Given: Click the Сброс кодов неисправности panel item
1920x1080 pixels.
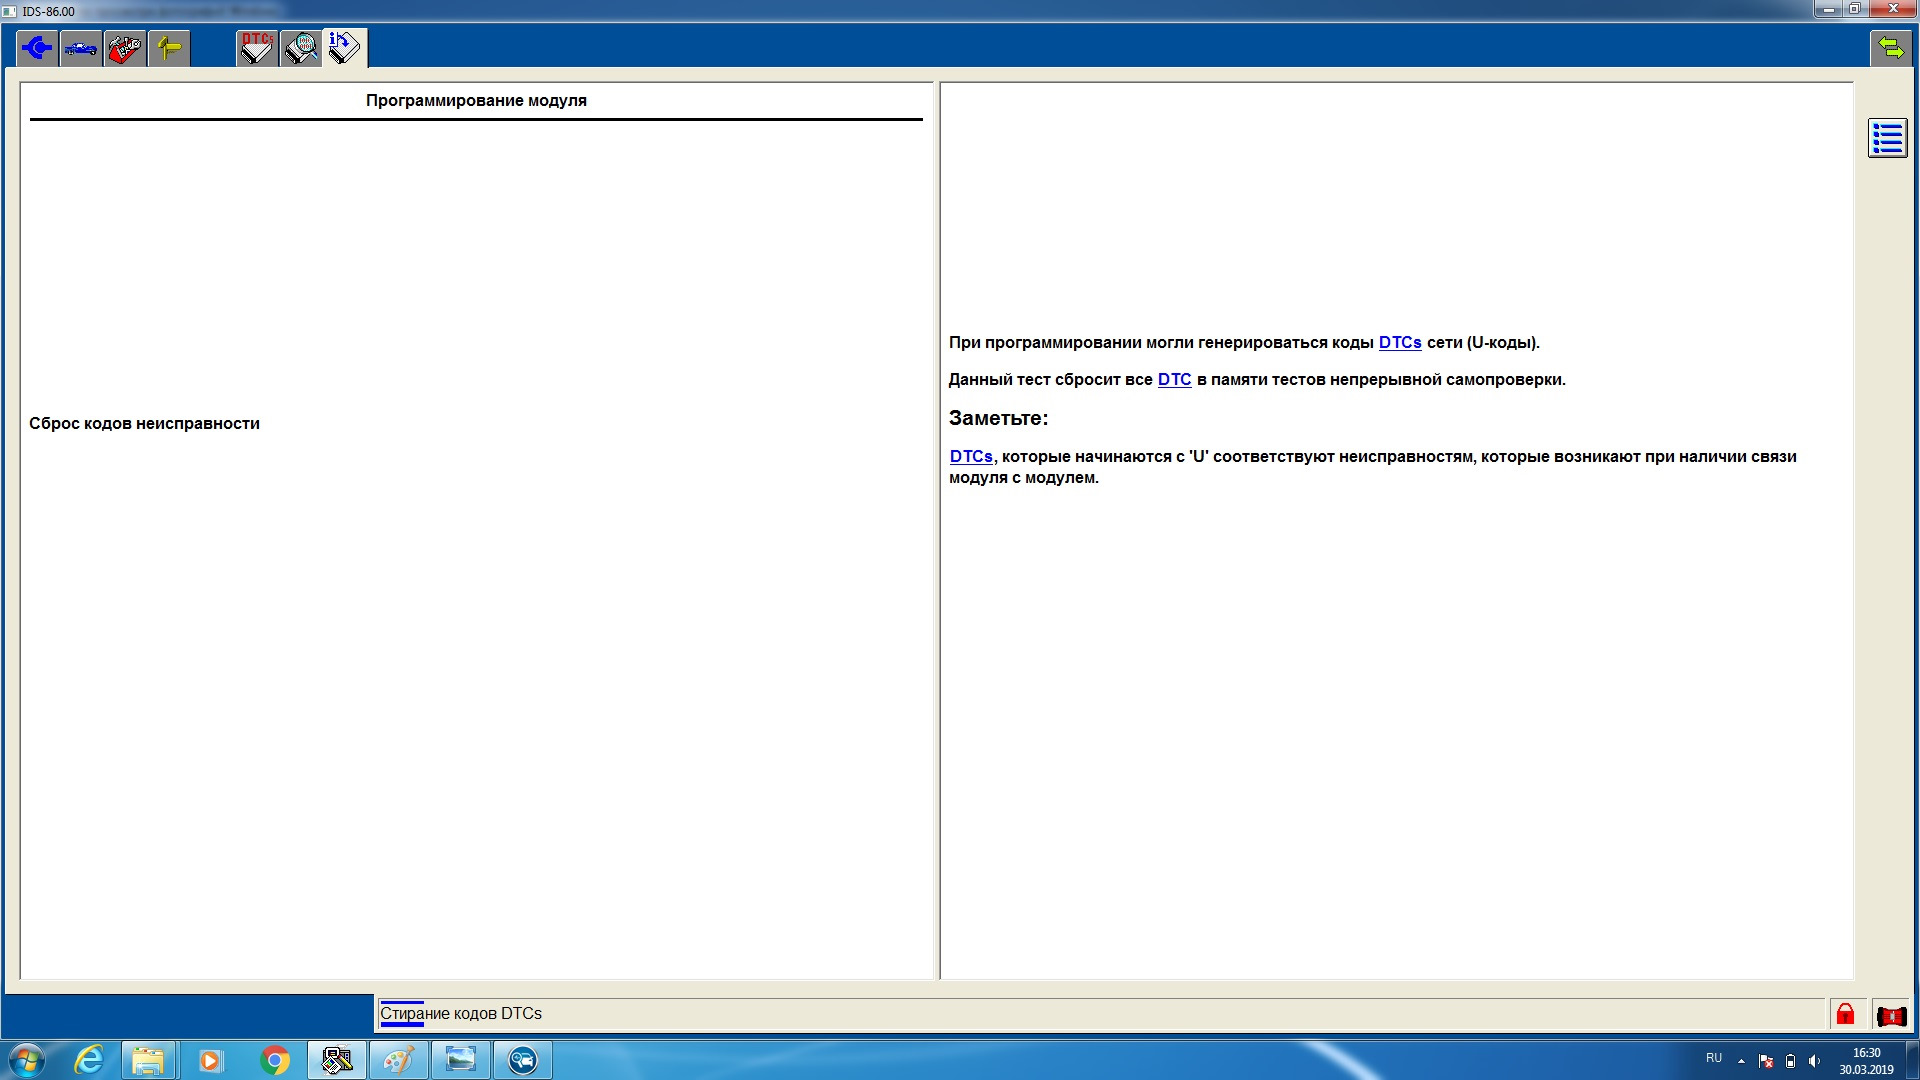Looking at the screenshot, I should (x=144, y=422).
